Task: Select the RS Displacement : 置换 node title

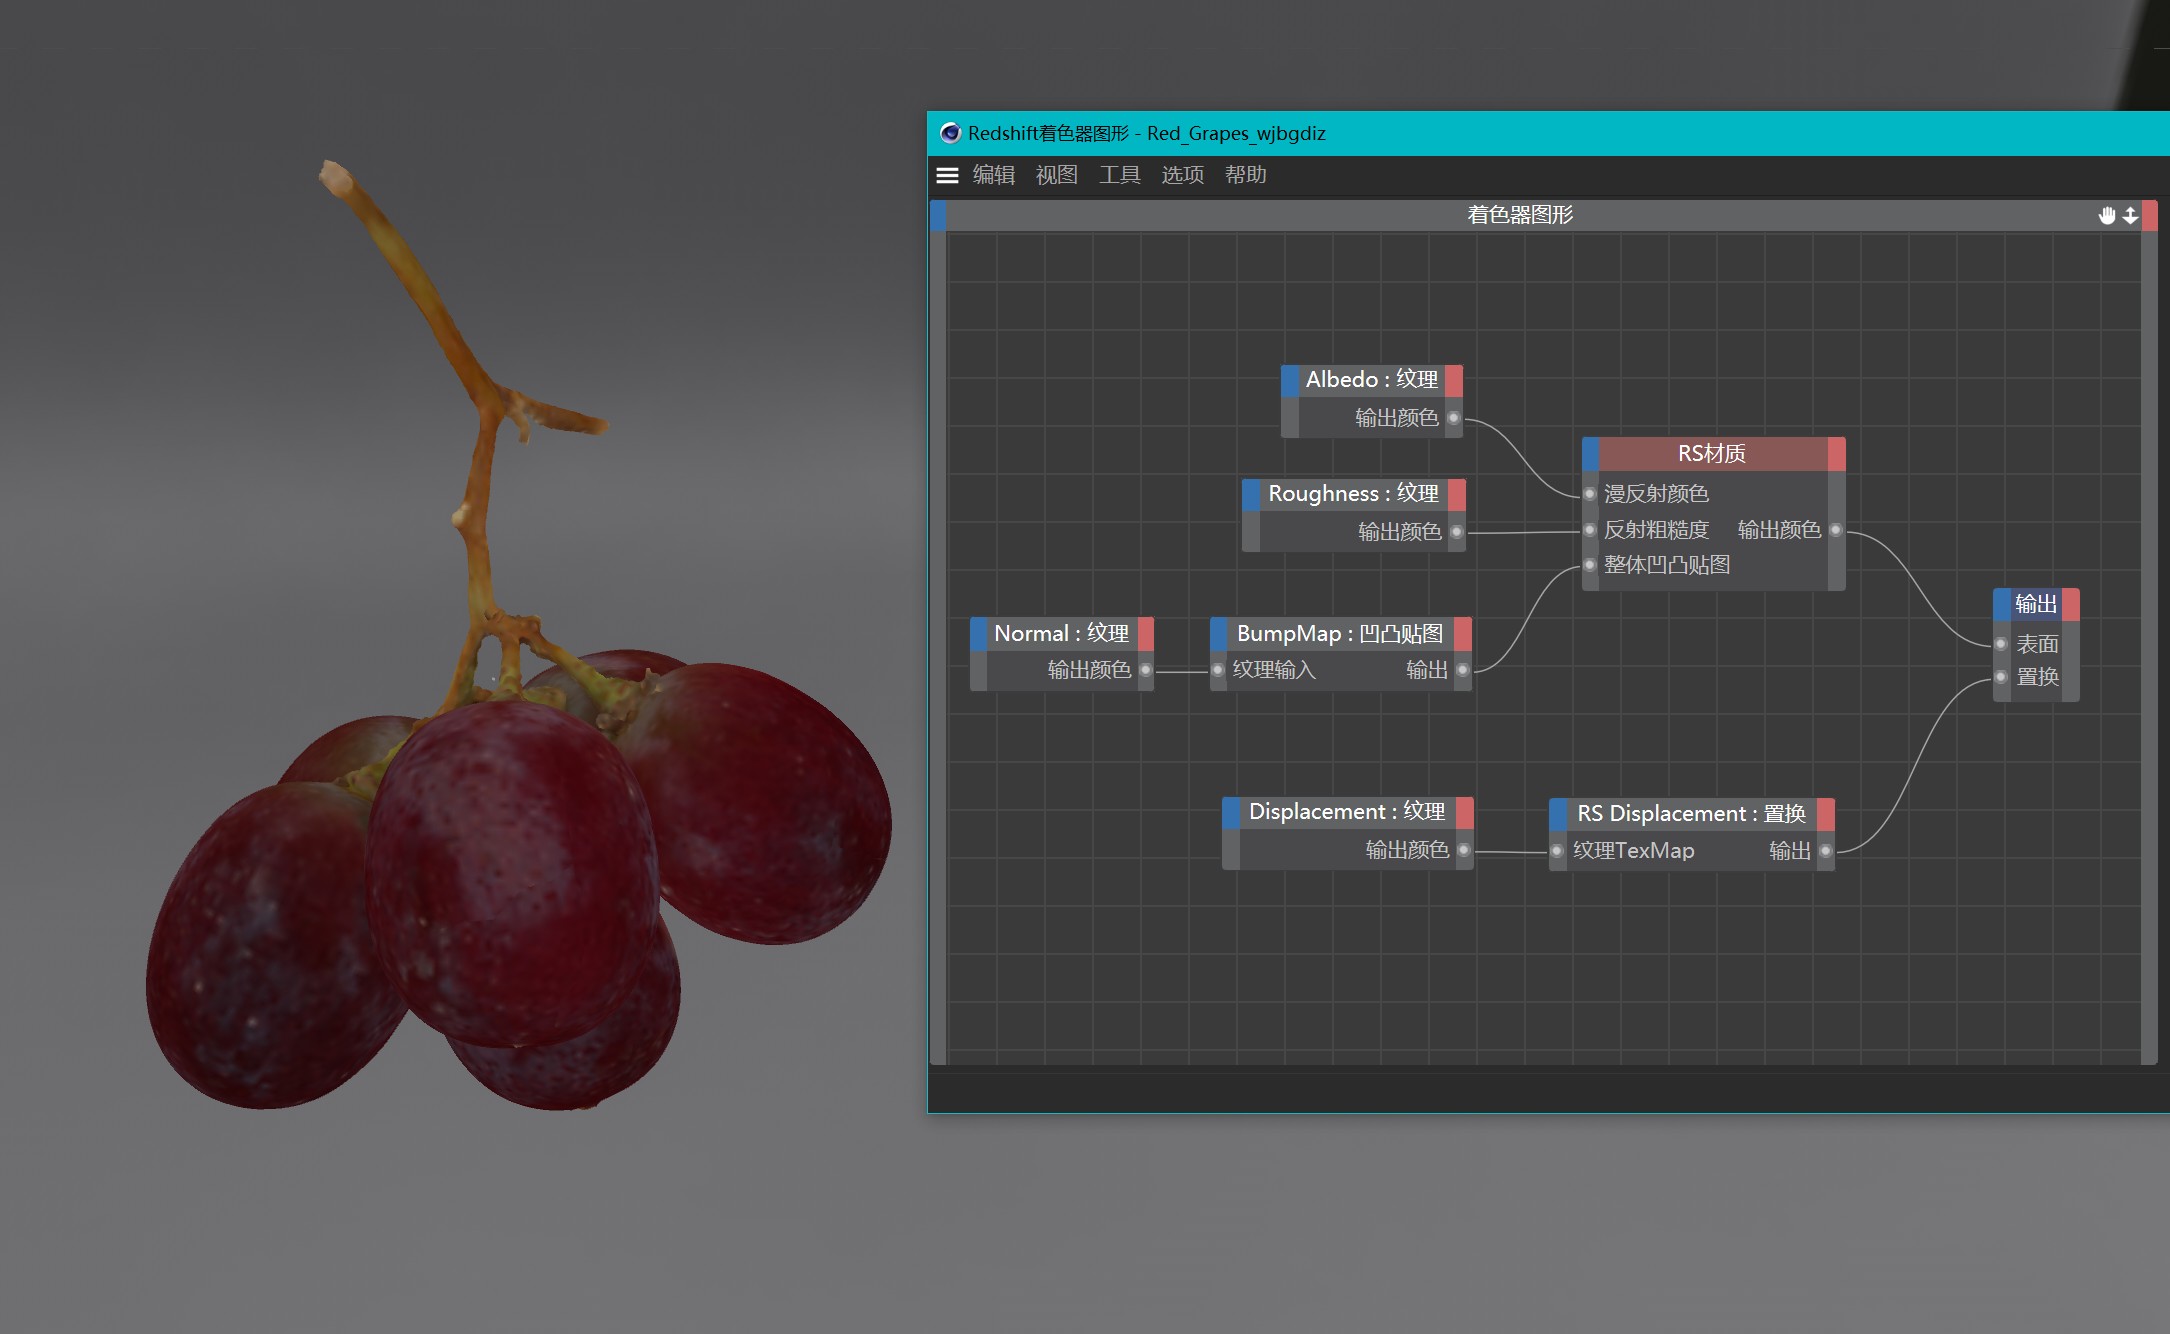Action: (x=1692, y=814)
